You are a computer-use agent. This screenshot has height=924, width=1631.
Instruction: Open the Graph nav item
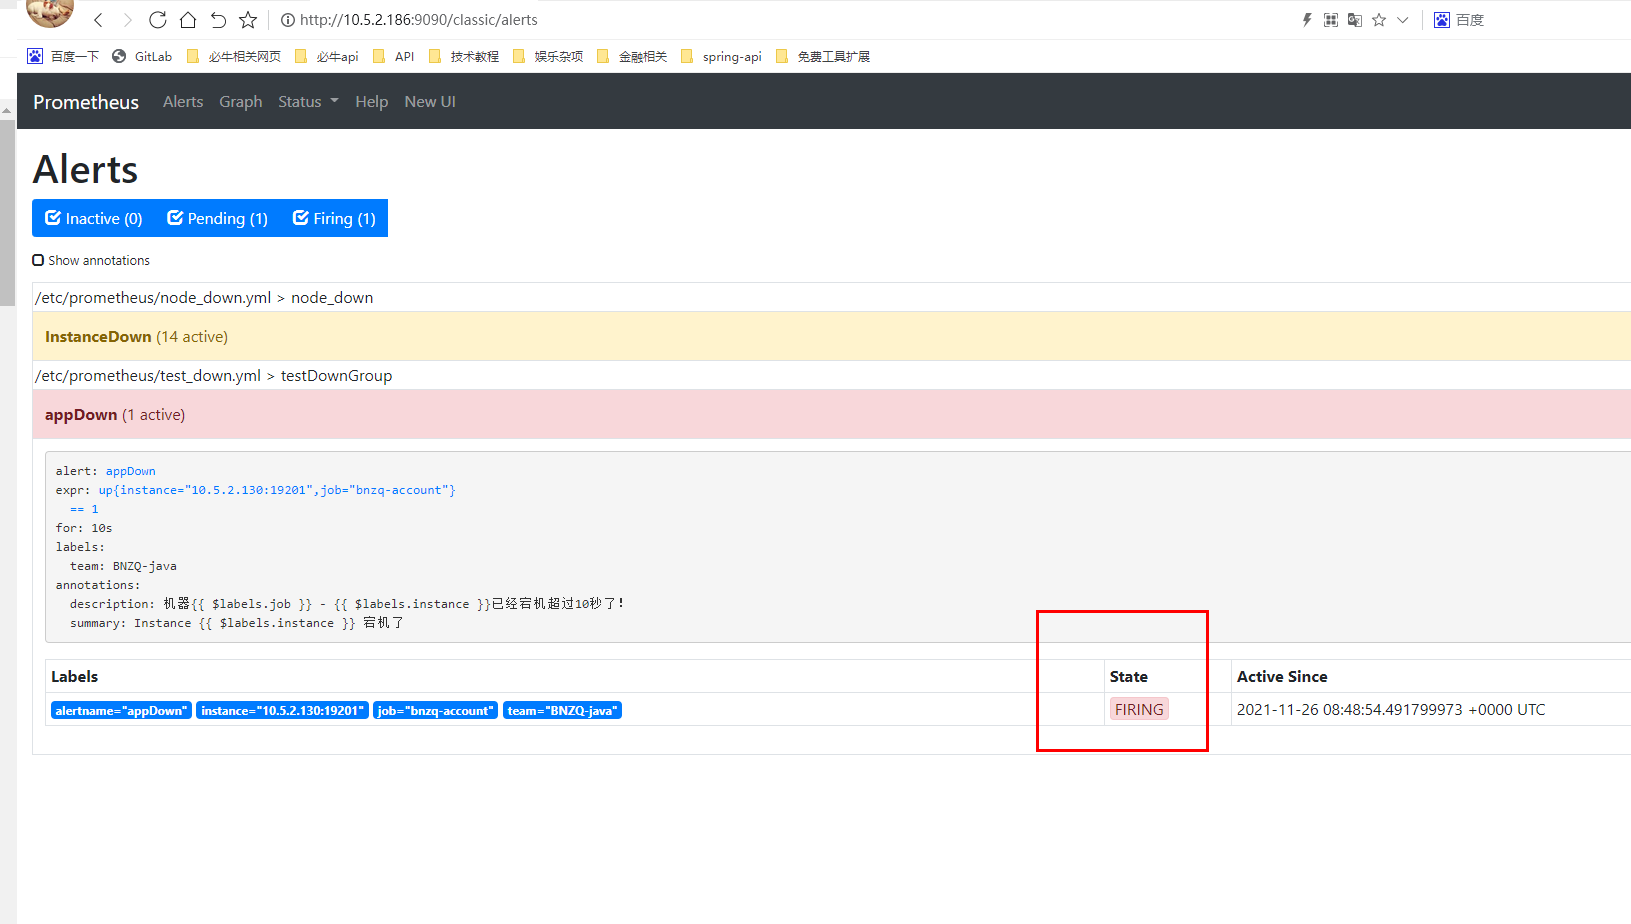tap(241, 102)
